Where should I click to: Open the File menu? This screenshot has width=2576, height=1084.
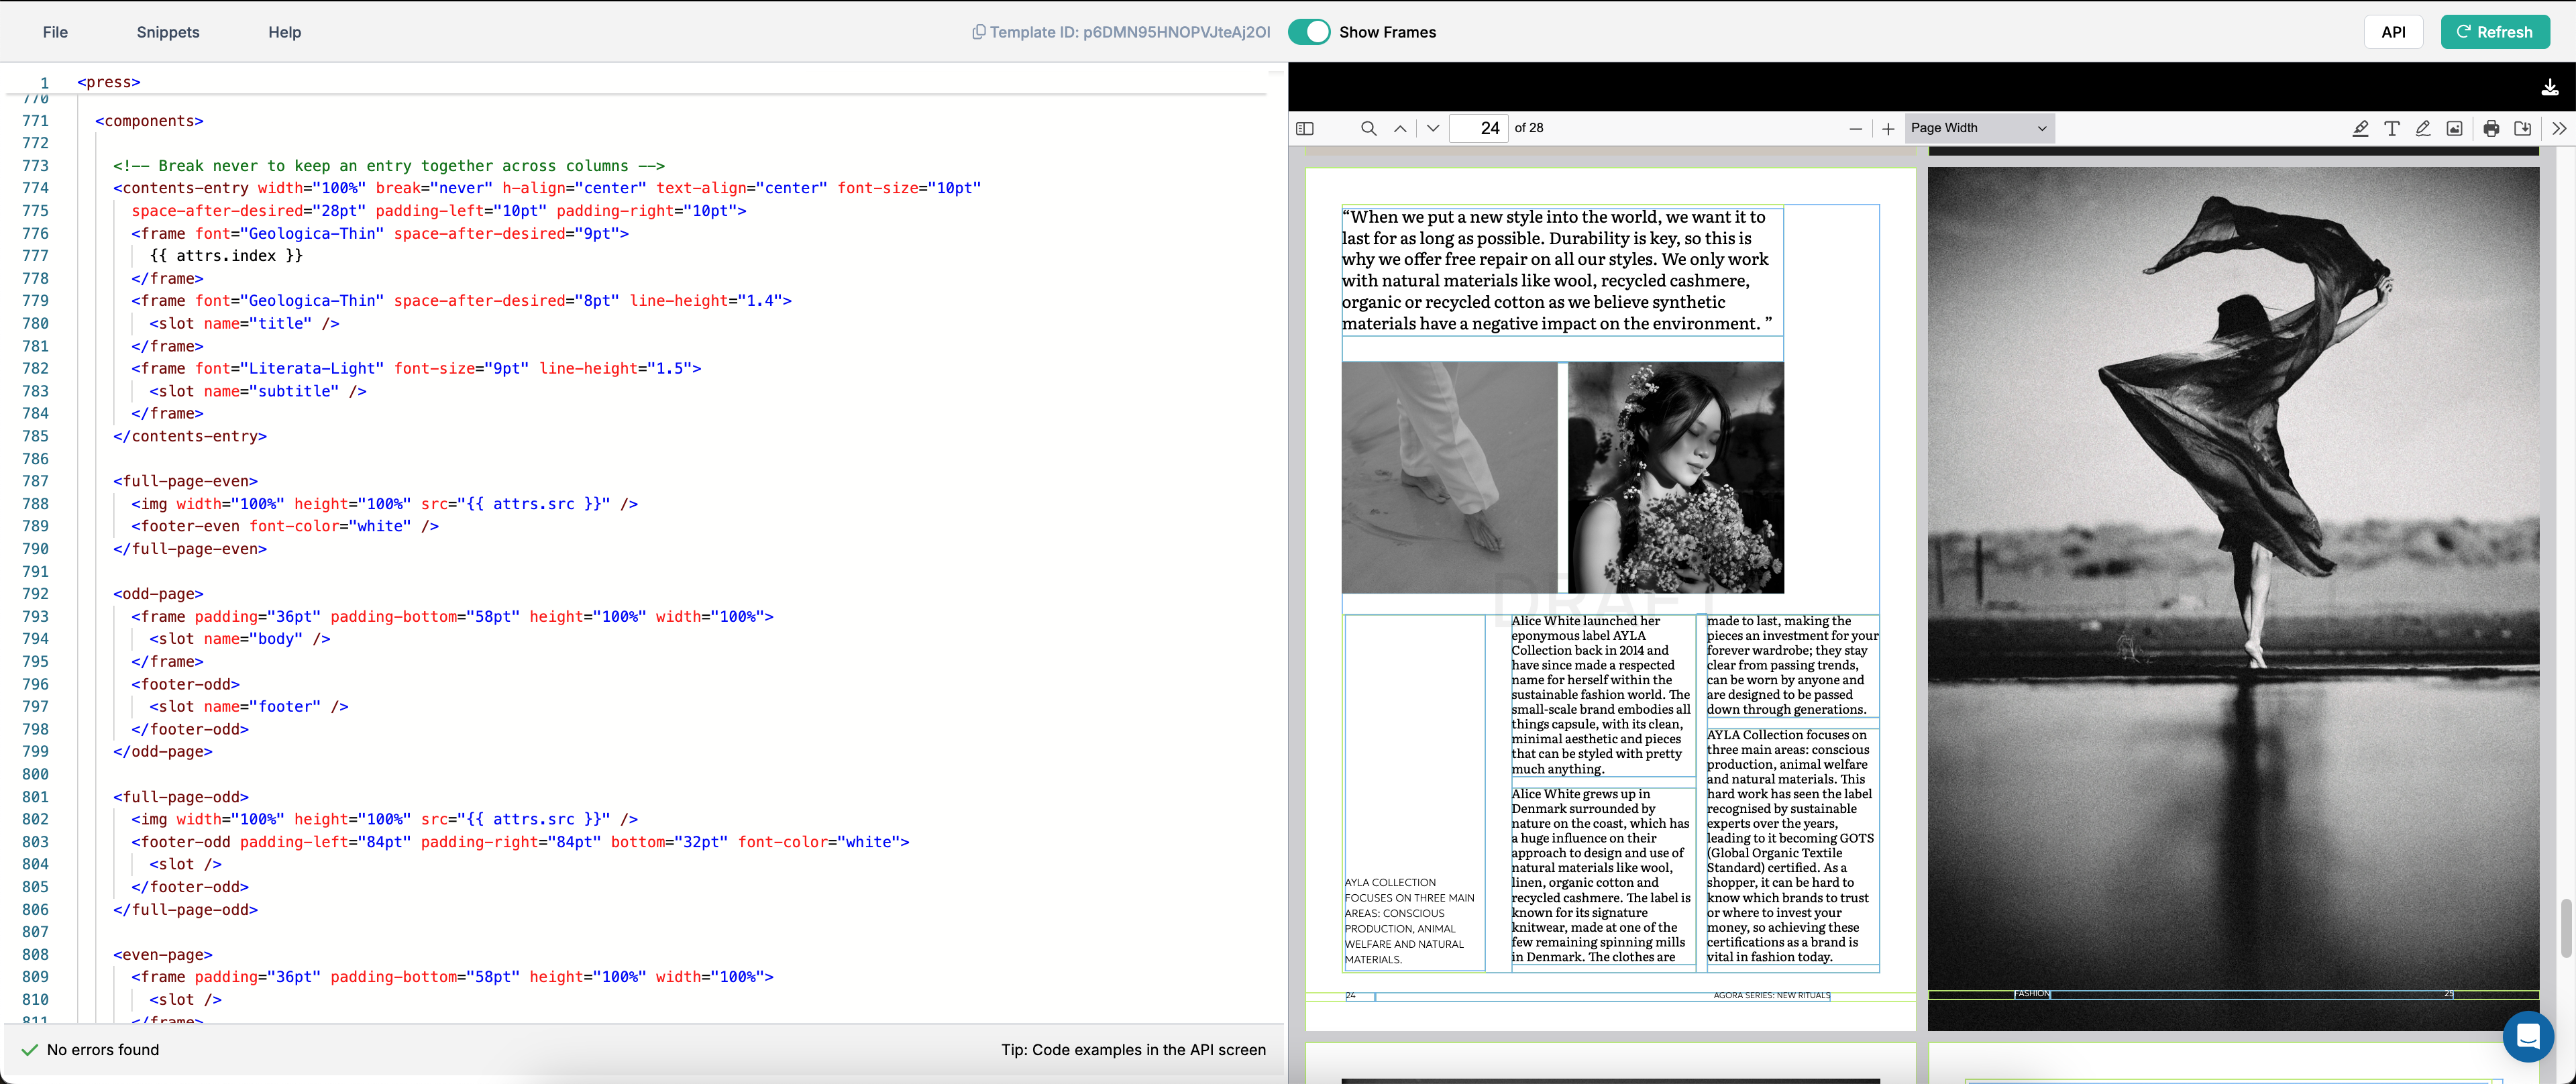click(x=55, y=32)
